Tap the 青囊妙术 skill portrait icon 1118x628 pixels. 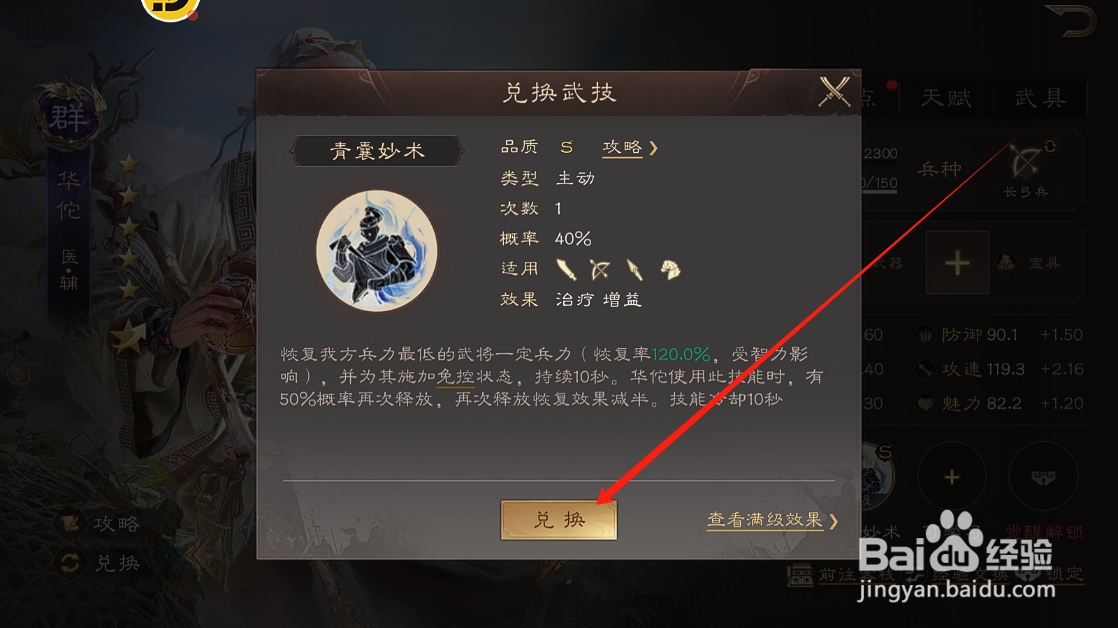click(x=376, y=250)
